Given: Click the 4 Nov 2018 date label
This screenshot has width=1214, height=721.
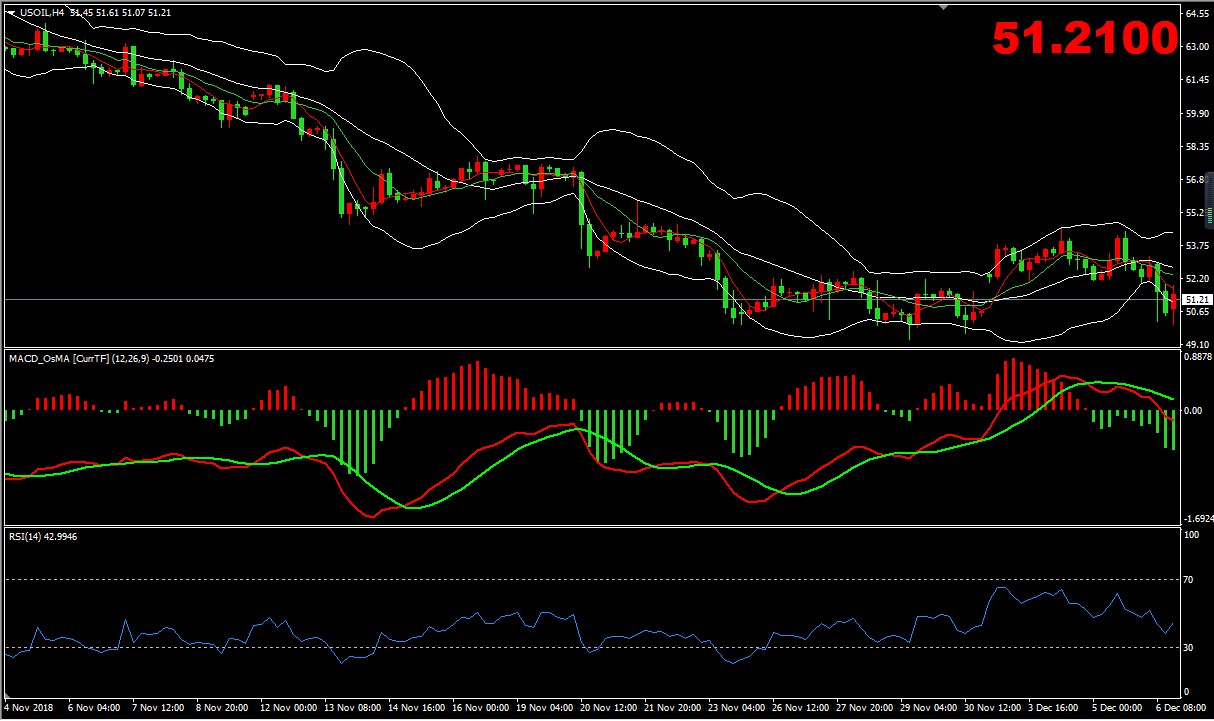Looking at the screenshot, I should coord(30,707).
